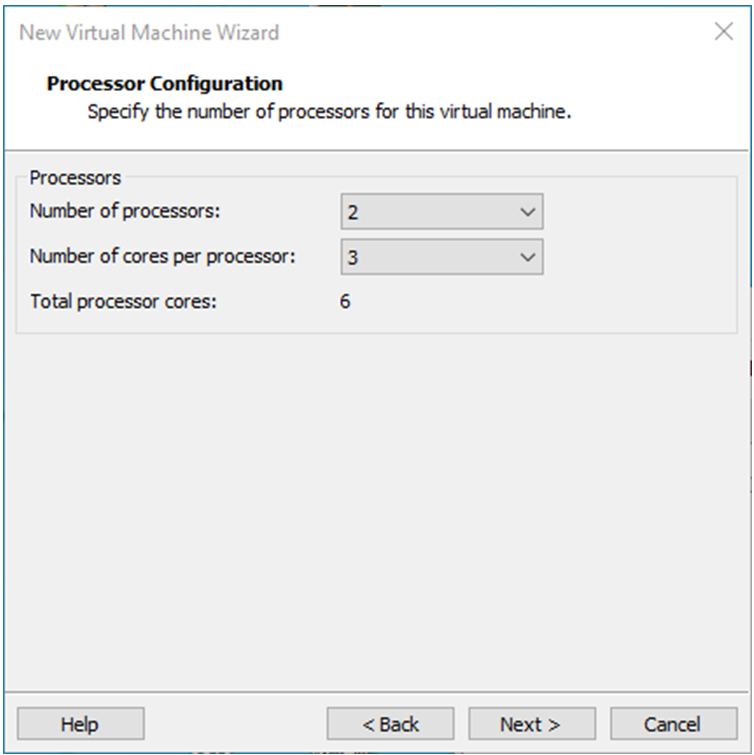Click the New Virtual Machine Wizard title bar text
The image size is (754, 755).
click(x=149, y=33)
